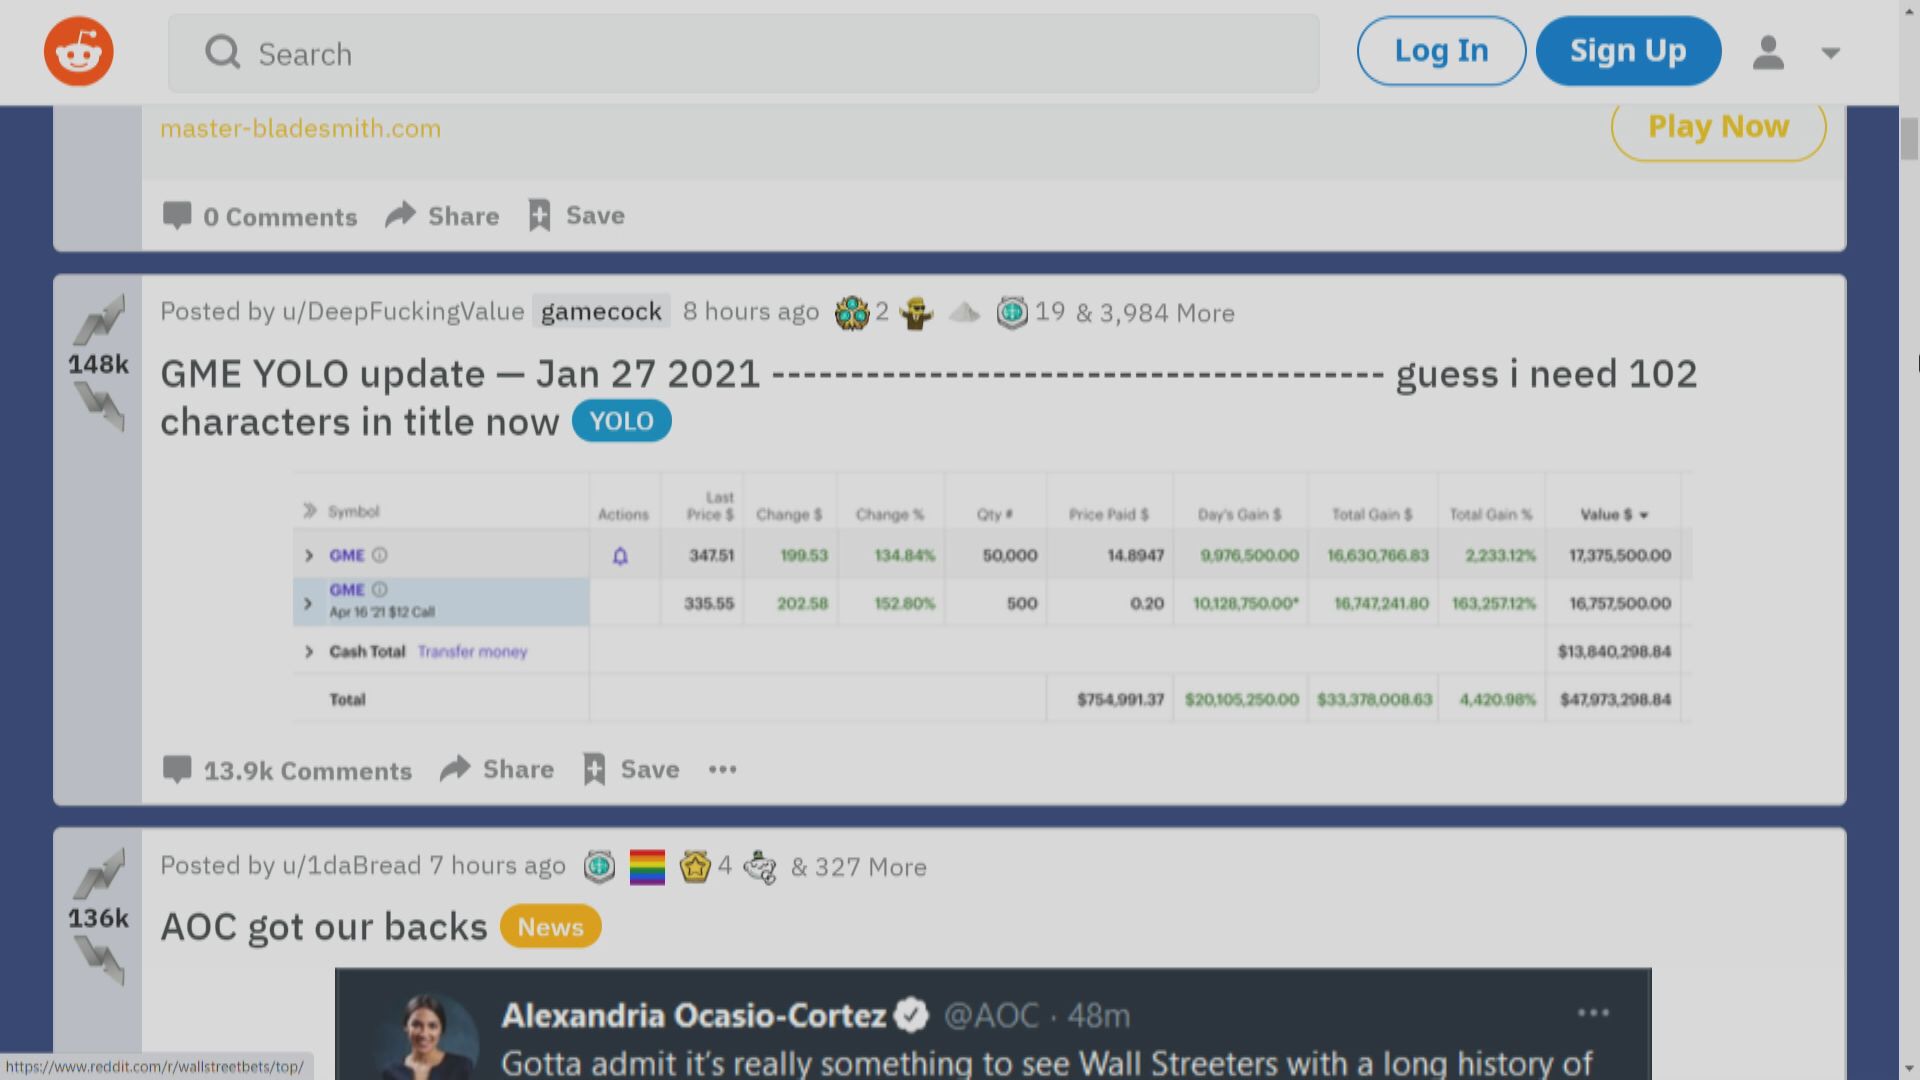Screen dimensions: 1920x1080
Task: Open u/DeepFuckingValue profile link
Action: tap(403, 312)
